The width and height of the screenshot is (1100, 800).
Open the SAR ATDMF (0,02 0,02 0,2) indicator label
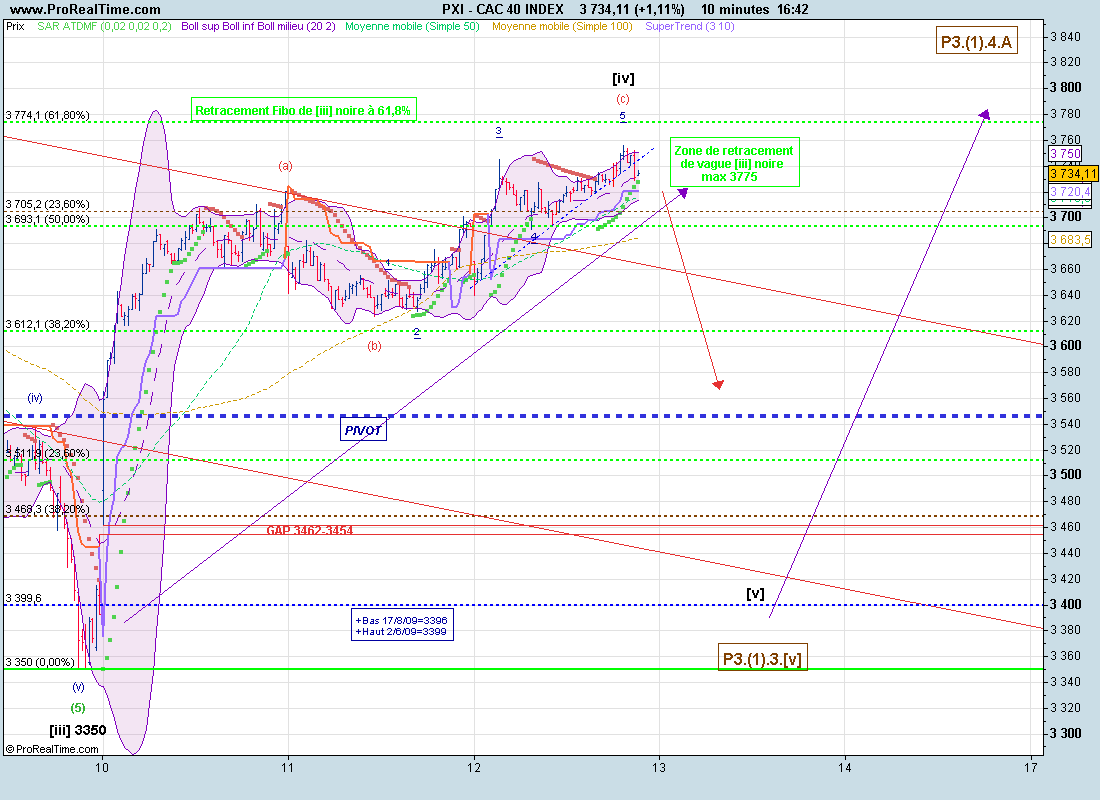(x=105, y=26)
